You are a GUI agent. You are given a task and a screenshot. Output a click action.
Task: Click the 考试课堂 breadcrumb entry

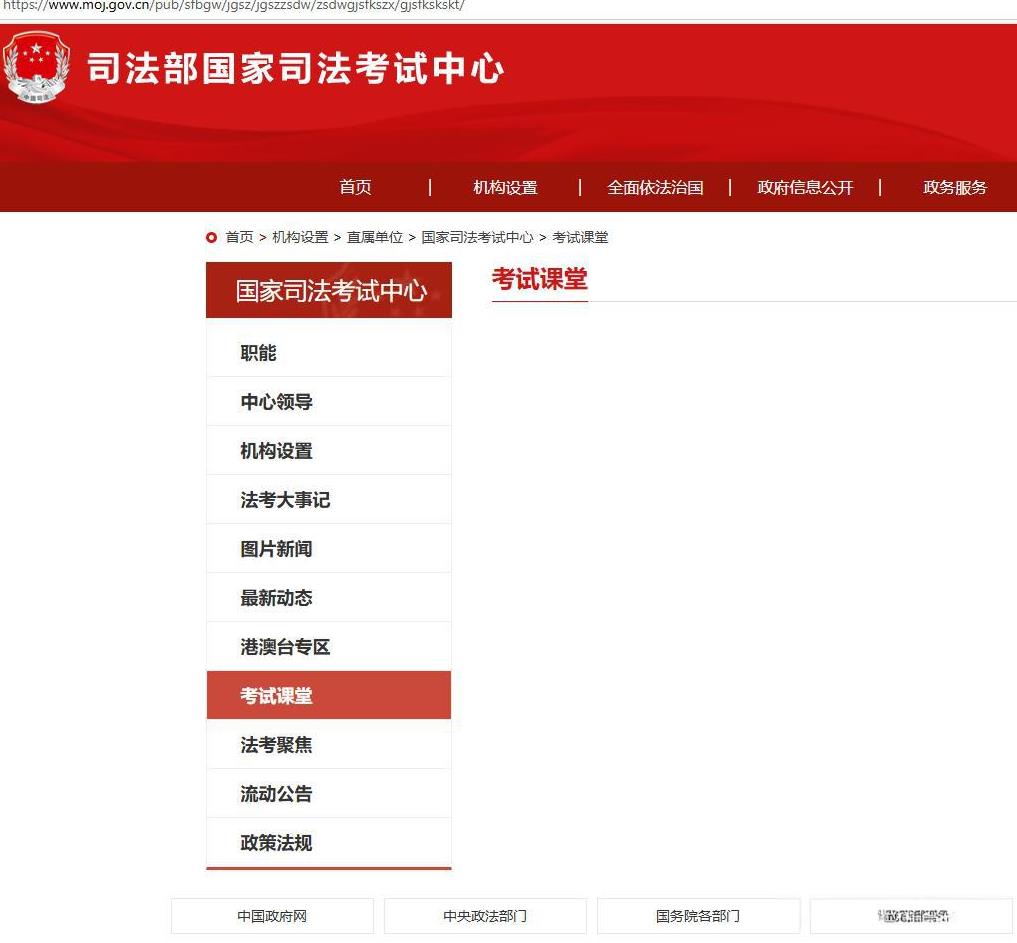point(580,237)
